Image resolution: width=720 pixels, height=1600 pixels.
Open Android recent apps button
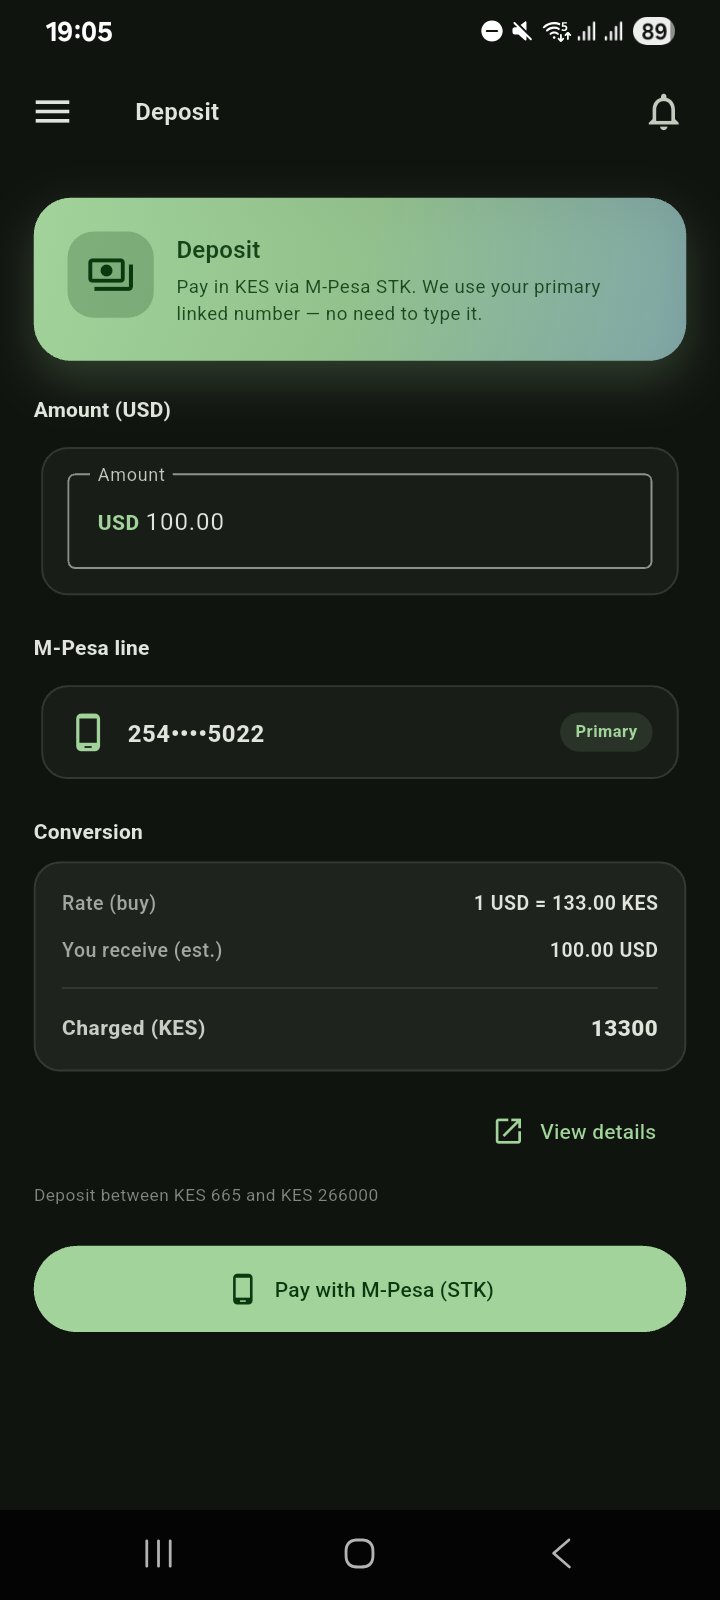[x=158, y=1553]
